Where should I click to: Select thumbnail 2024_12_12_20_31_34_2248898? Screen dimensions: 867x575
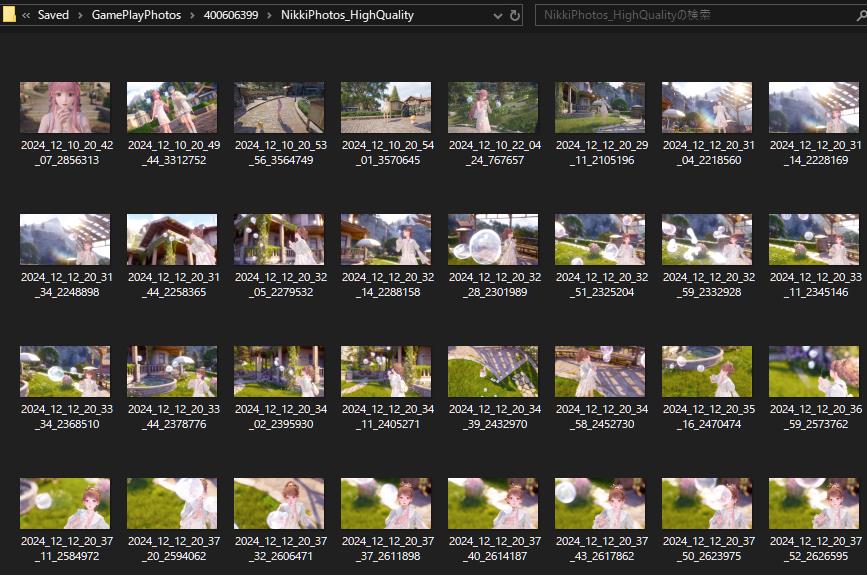(x=65, y=239)
